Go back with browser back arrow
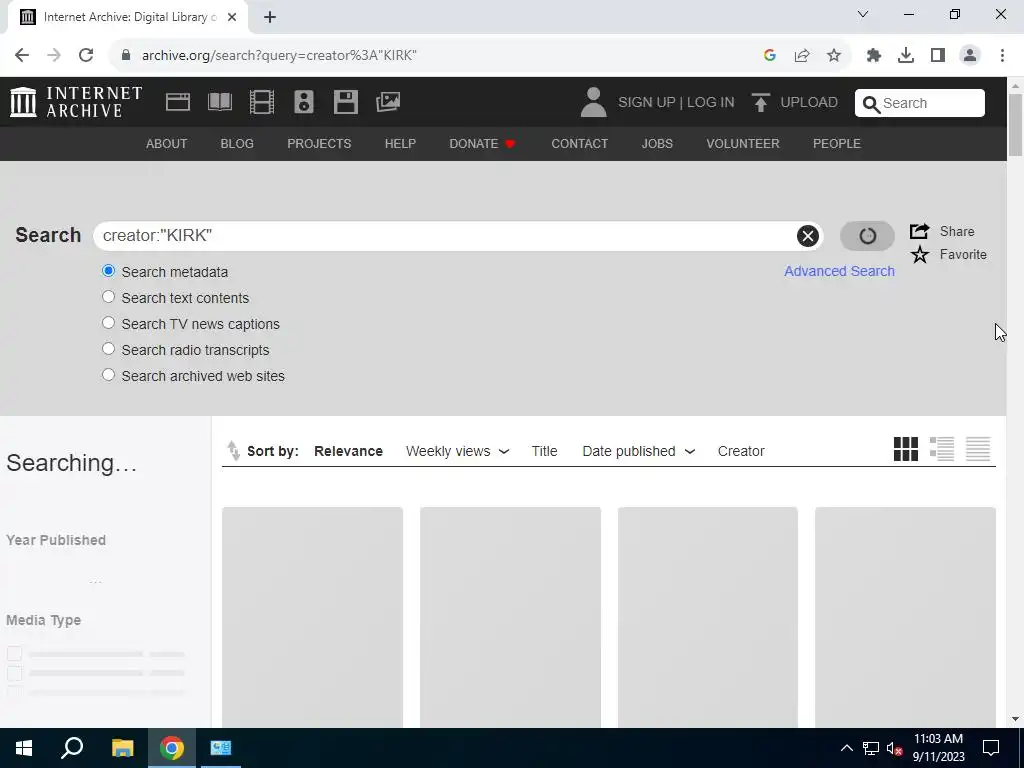 (22, 56)
